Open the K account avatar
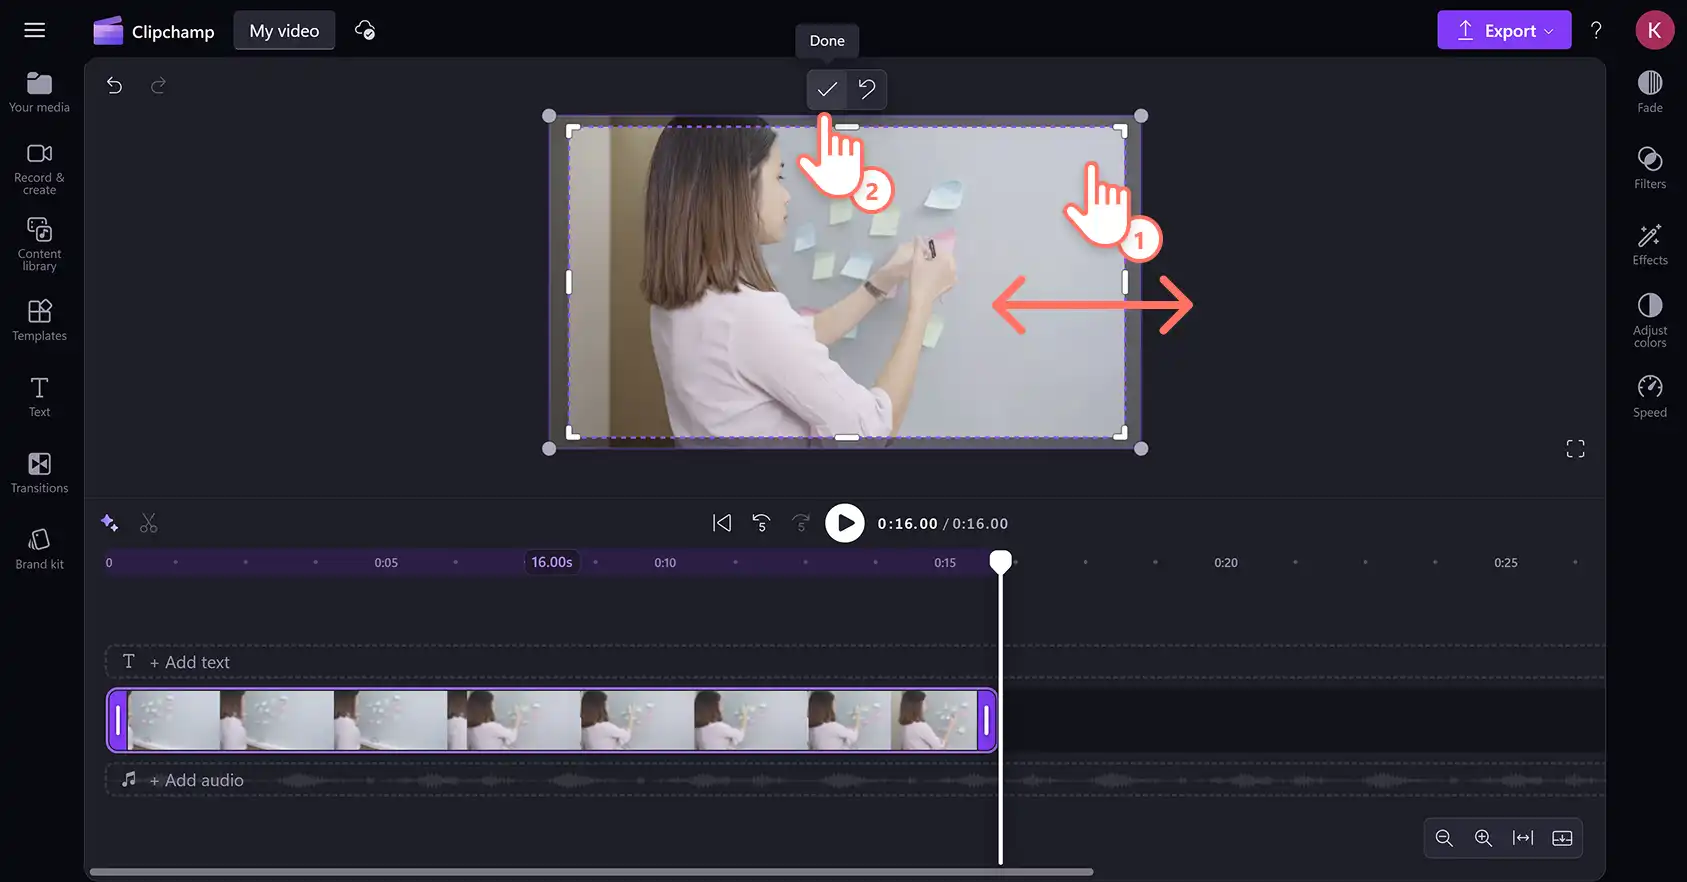Image resolution: width=1687 pixels, height=882 pixels. click(1654, 30)
